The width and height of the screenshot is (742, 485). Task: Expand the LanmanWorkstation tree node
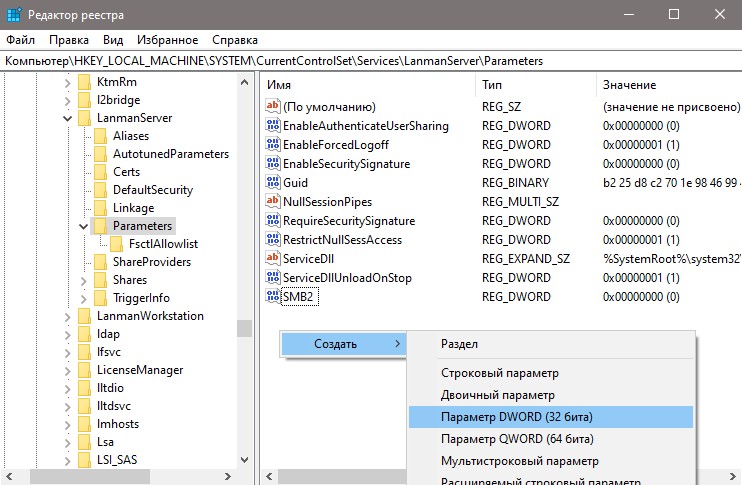67,317
